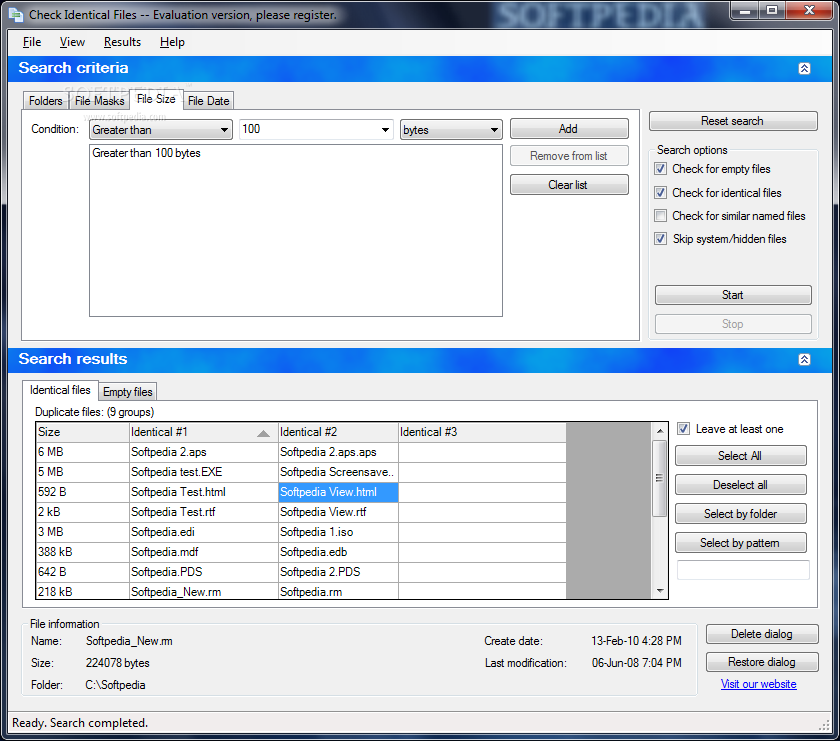Switch to the File Date tab
The width and height of the screenshot is (840, 741).
pyautogui.click(x=208, y=101)
